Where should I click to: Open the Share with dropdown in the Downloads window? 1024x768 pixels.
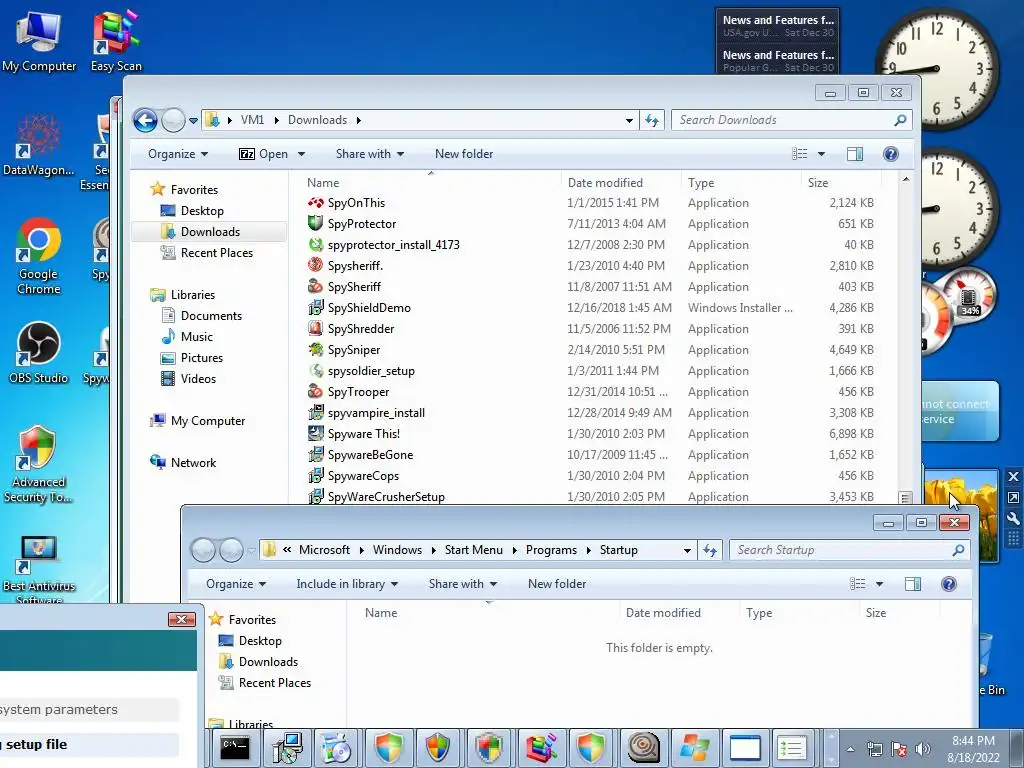(x=370, y=154)
